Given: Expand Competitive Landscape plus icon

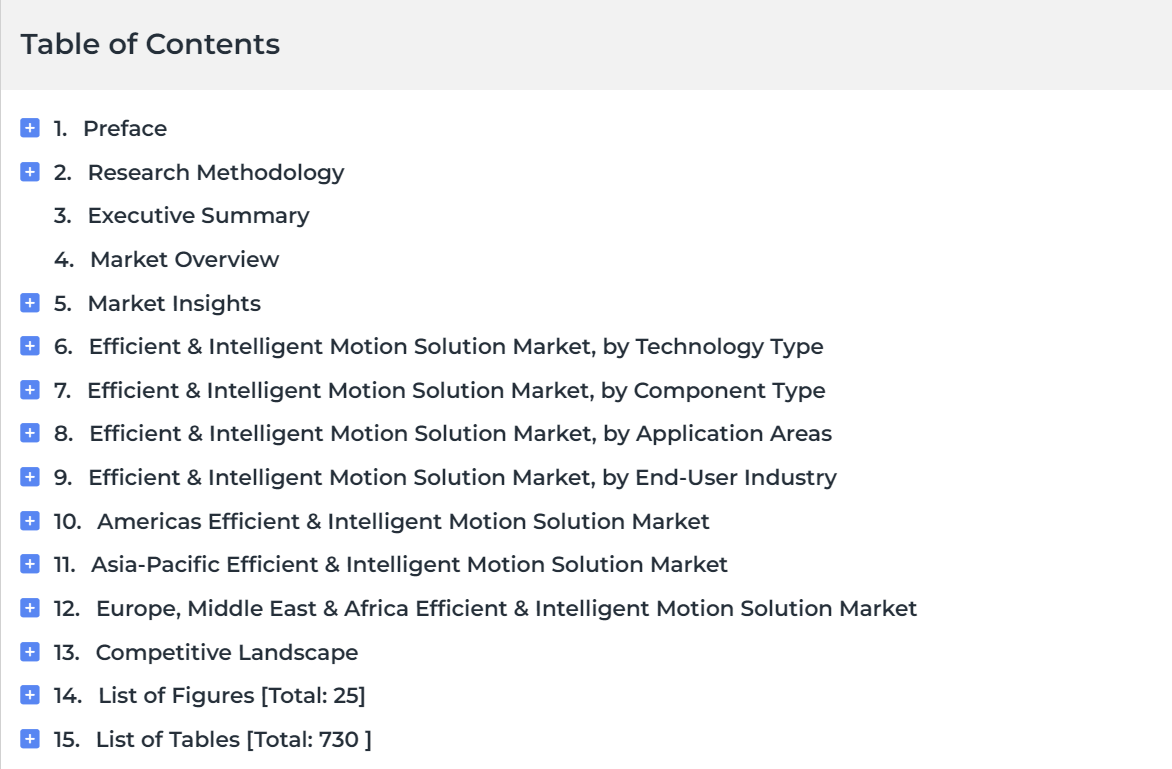Looking at the screenshot, I should click(30, 652).
